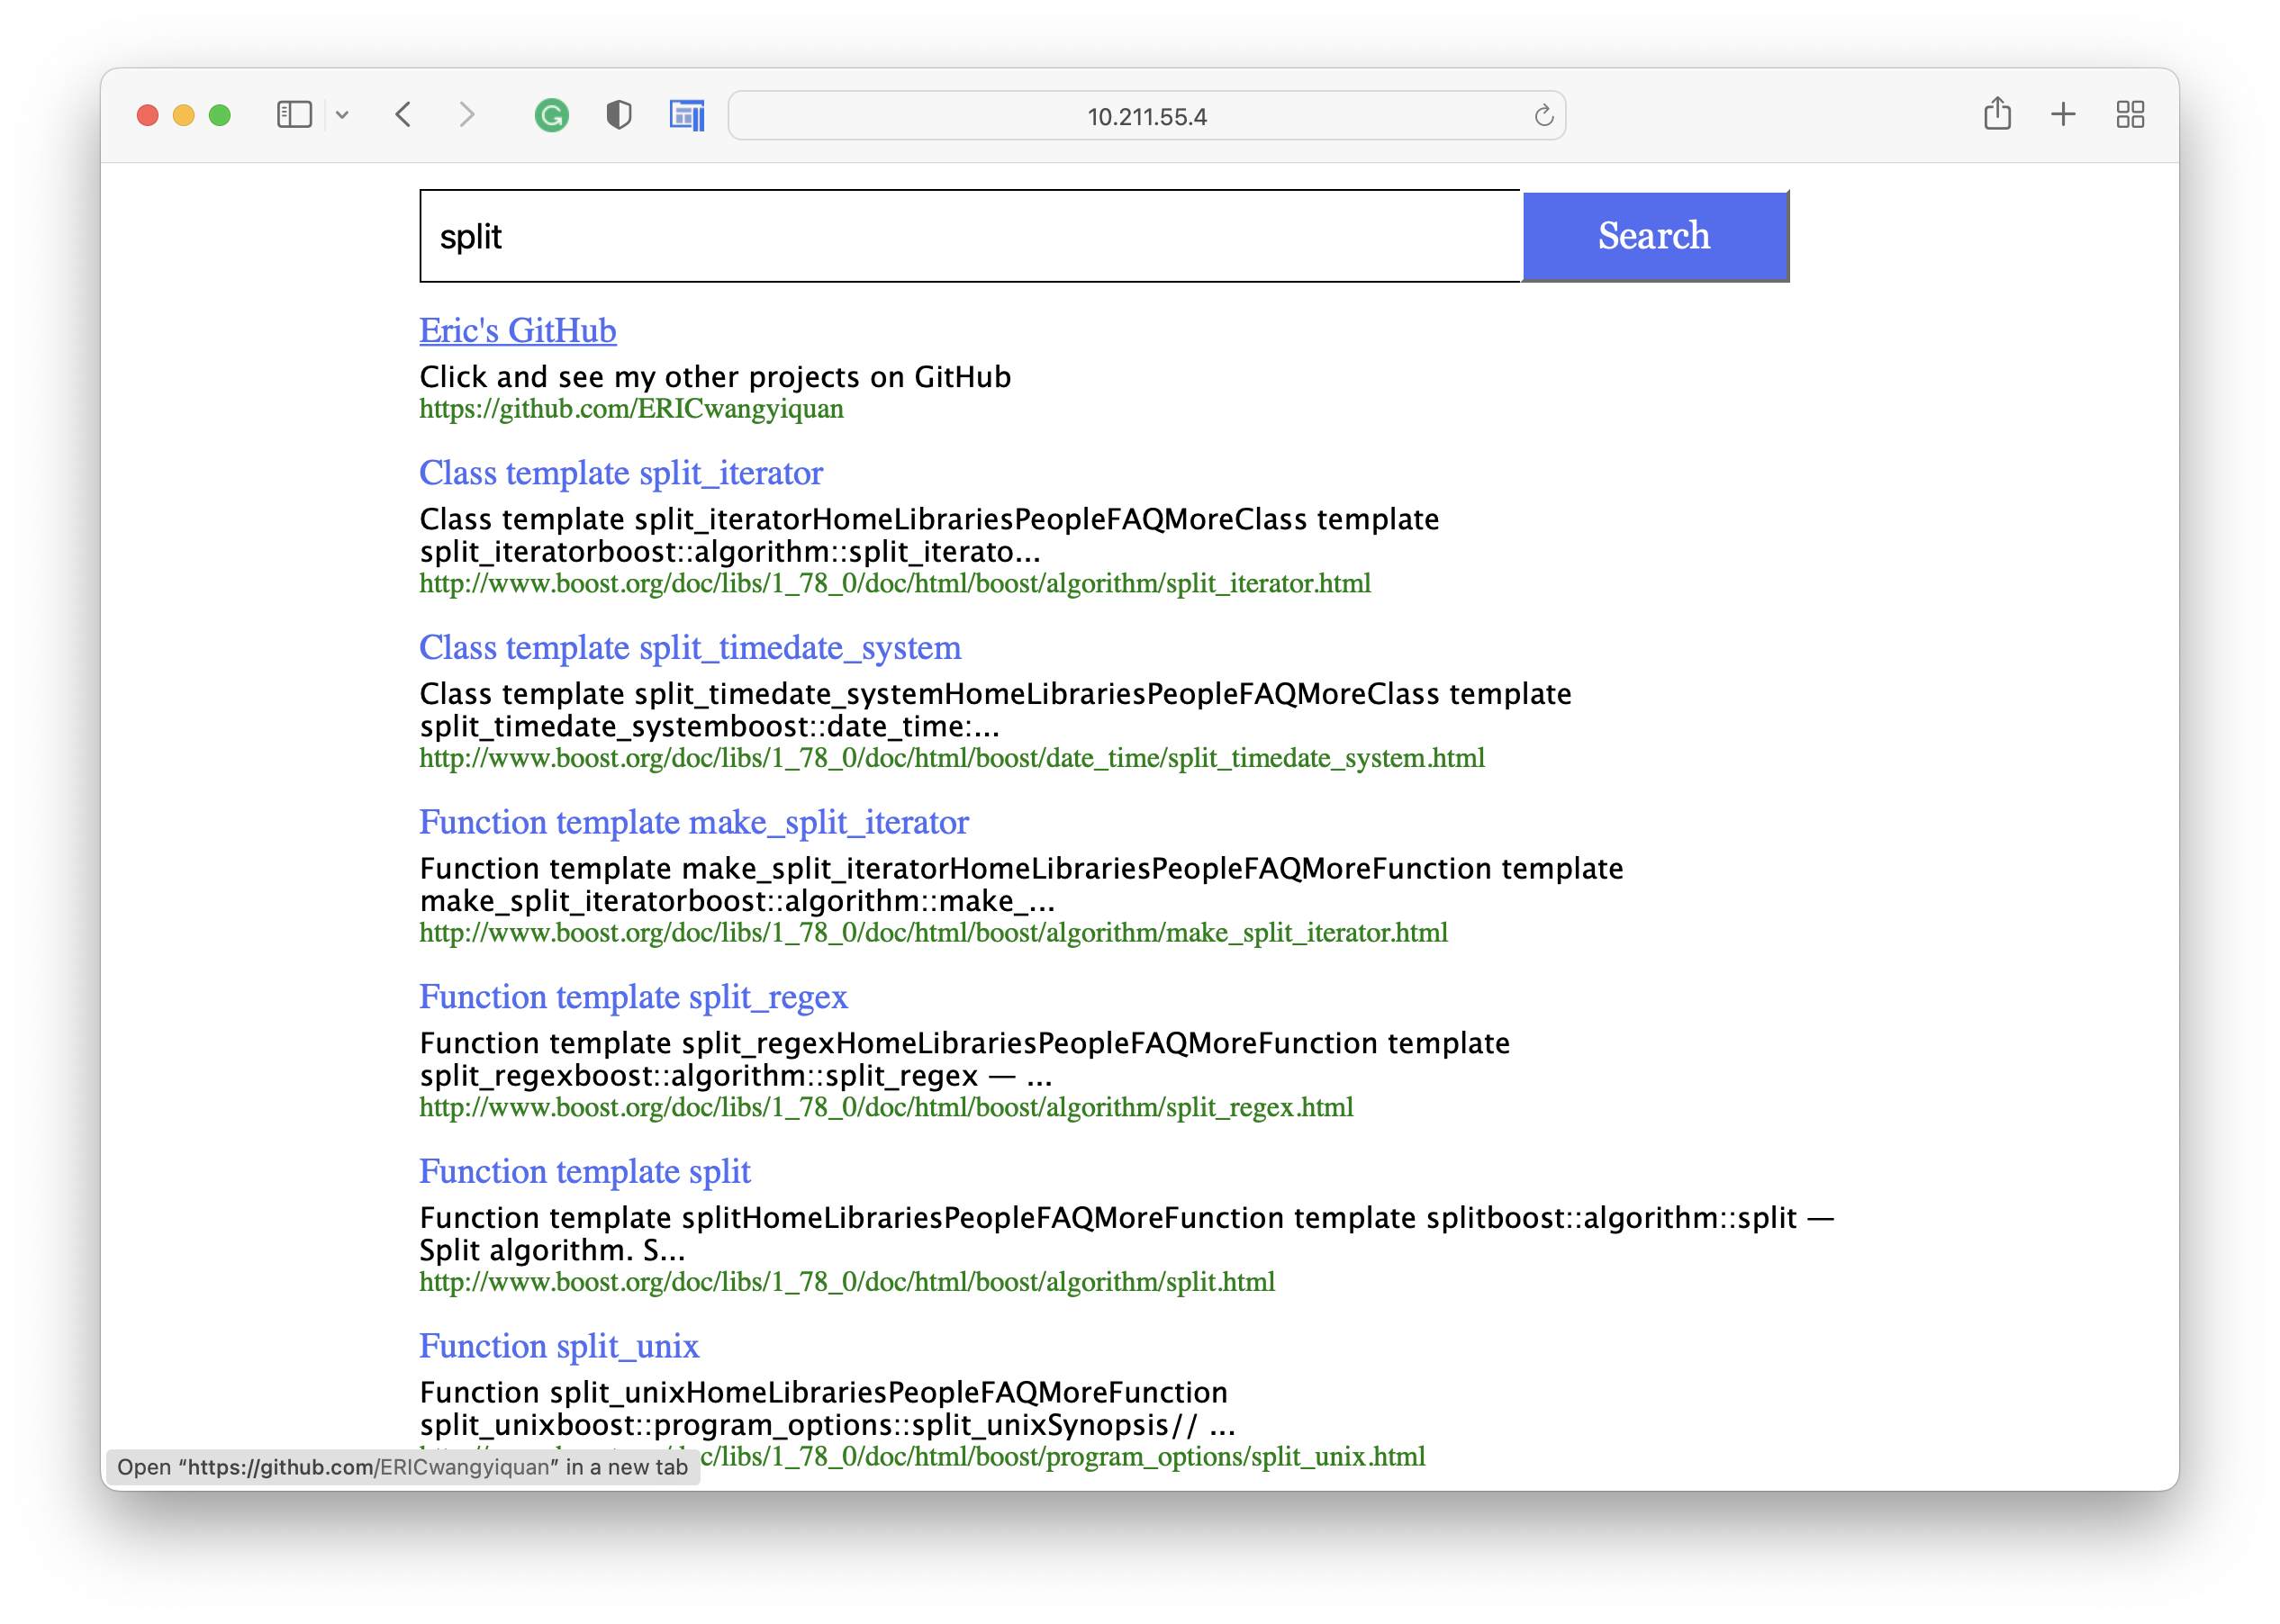This screenshot has height=1624, width=2280.
Task: Open a new tab with plus icon
Action: click(2063, 115)
